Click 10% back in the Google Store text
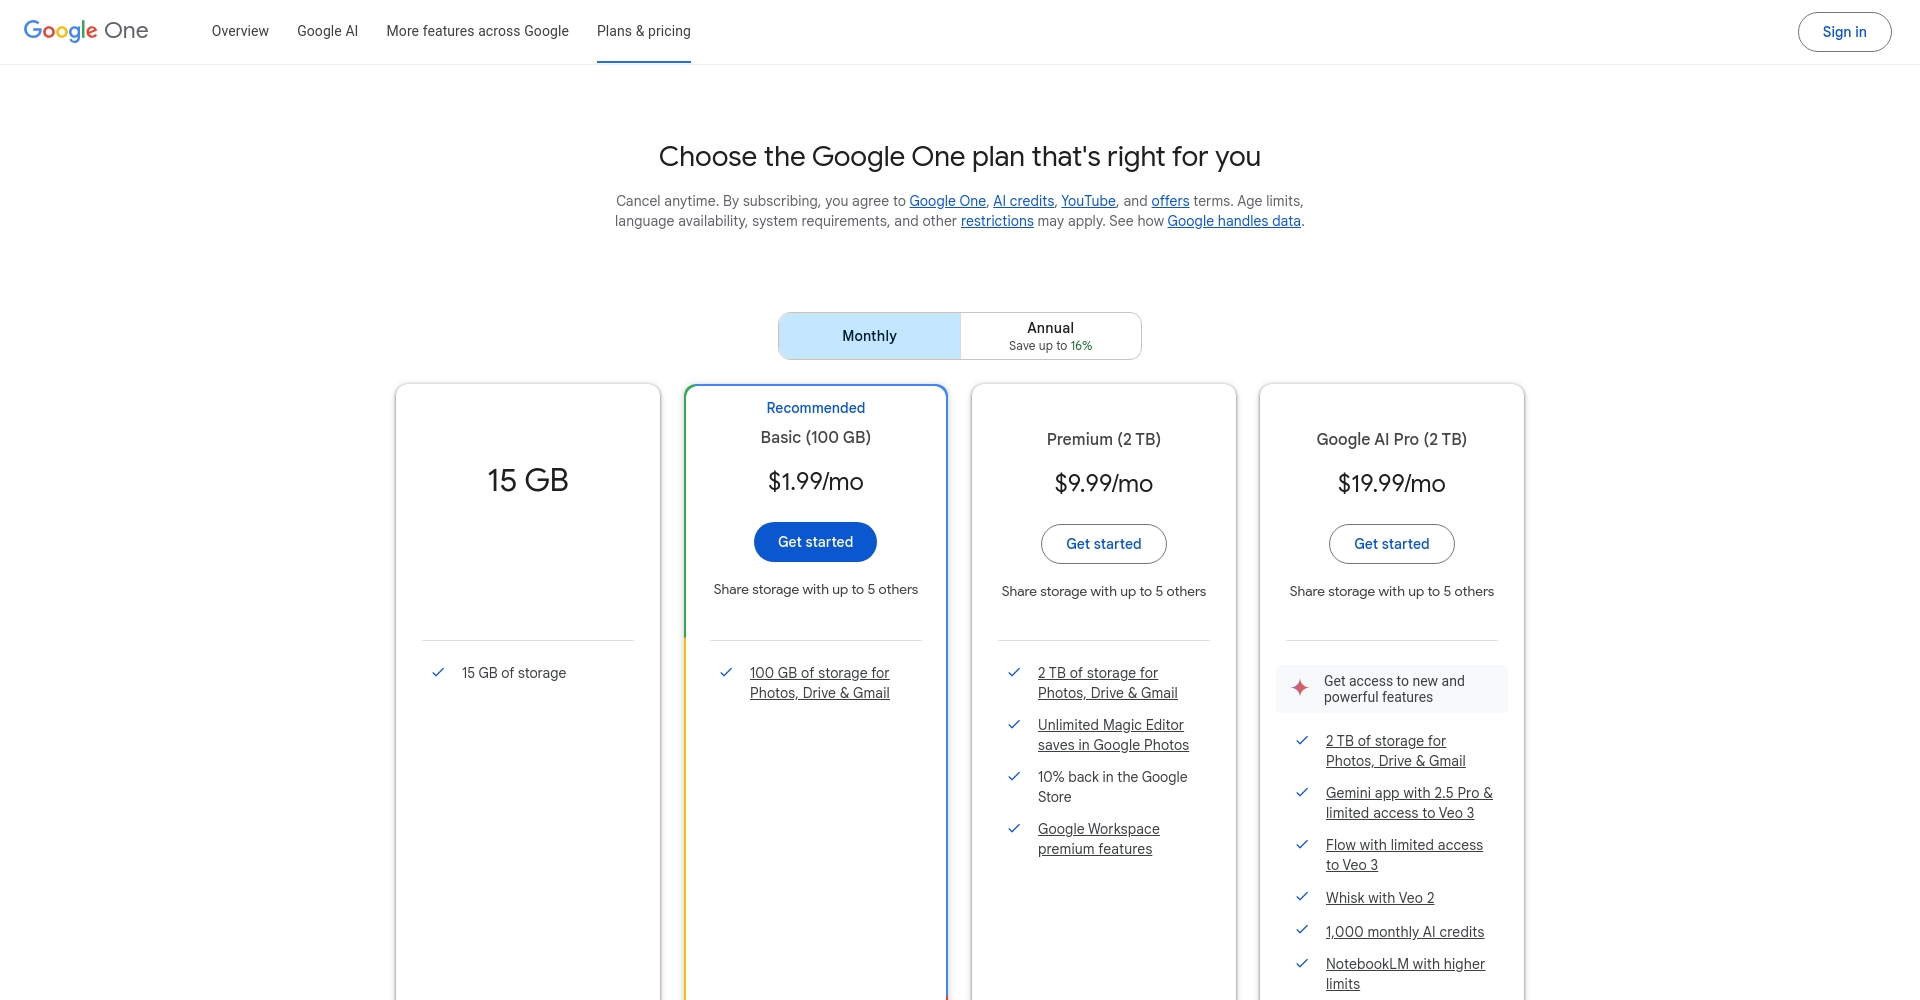The width and height of the screenshot is (1920, 1000). 1112,787
